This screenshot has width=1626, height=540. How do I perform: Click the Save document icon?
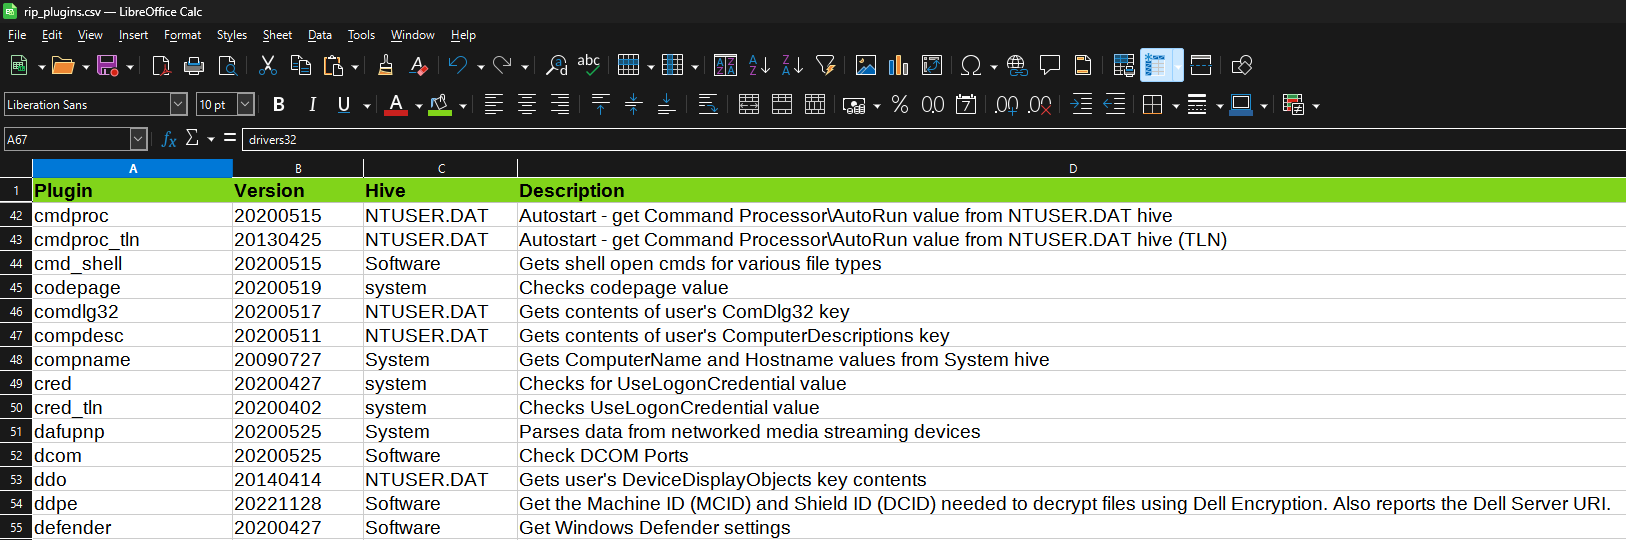[x=107, y=66]
